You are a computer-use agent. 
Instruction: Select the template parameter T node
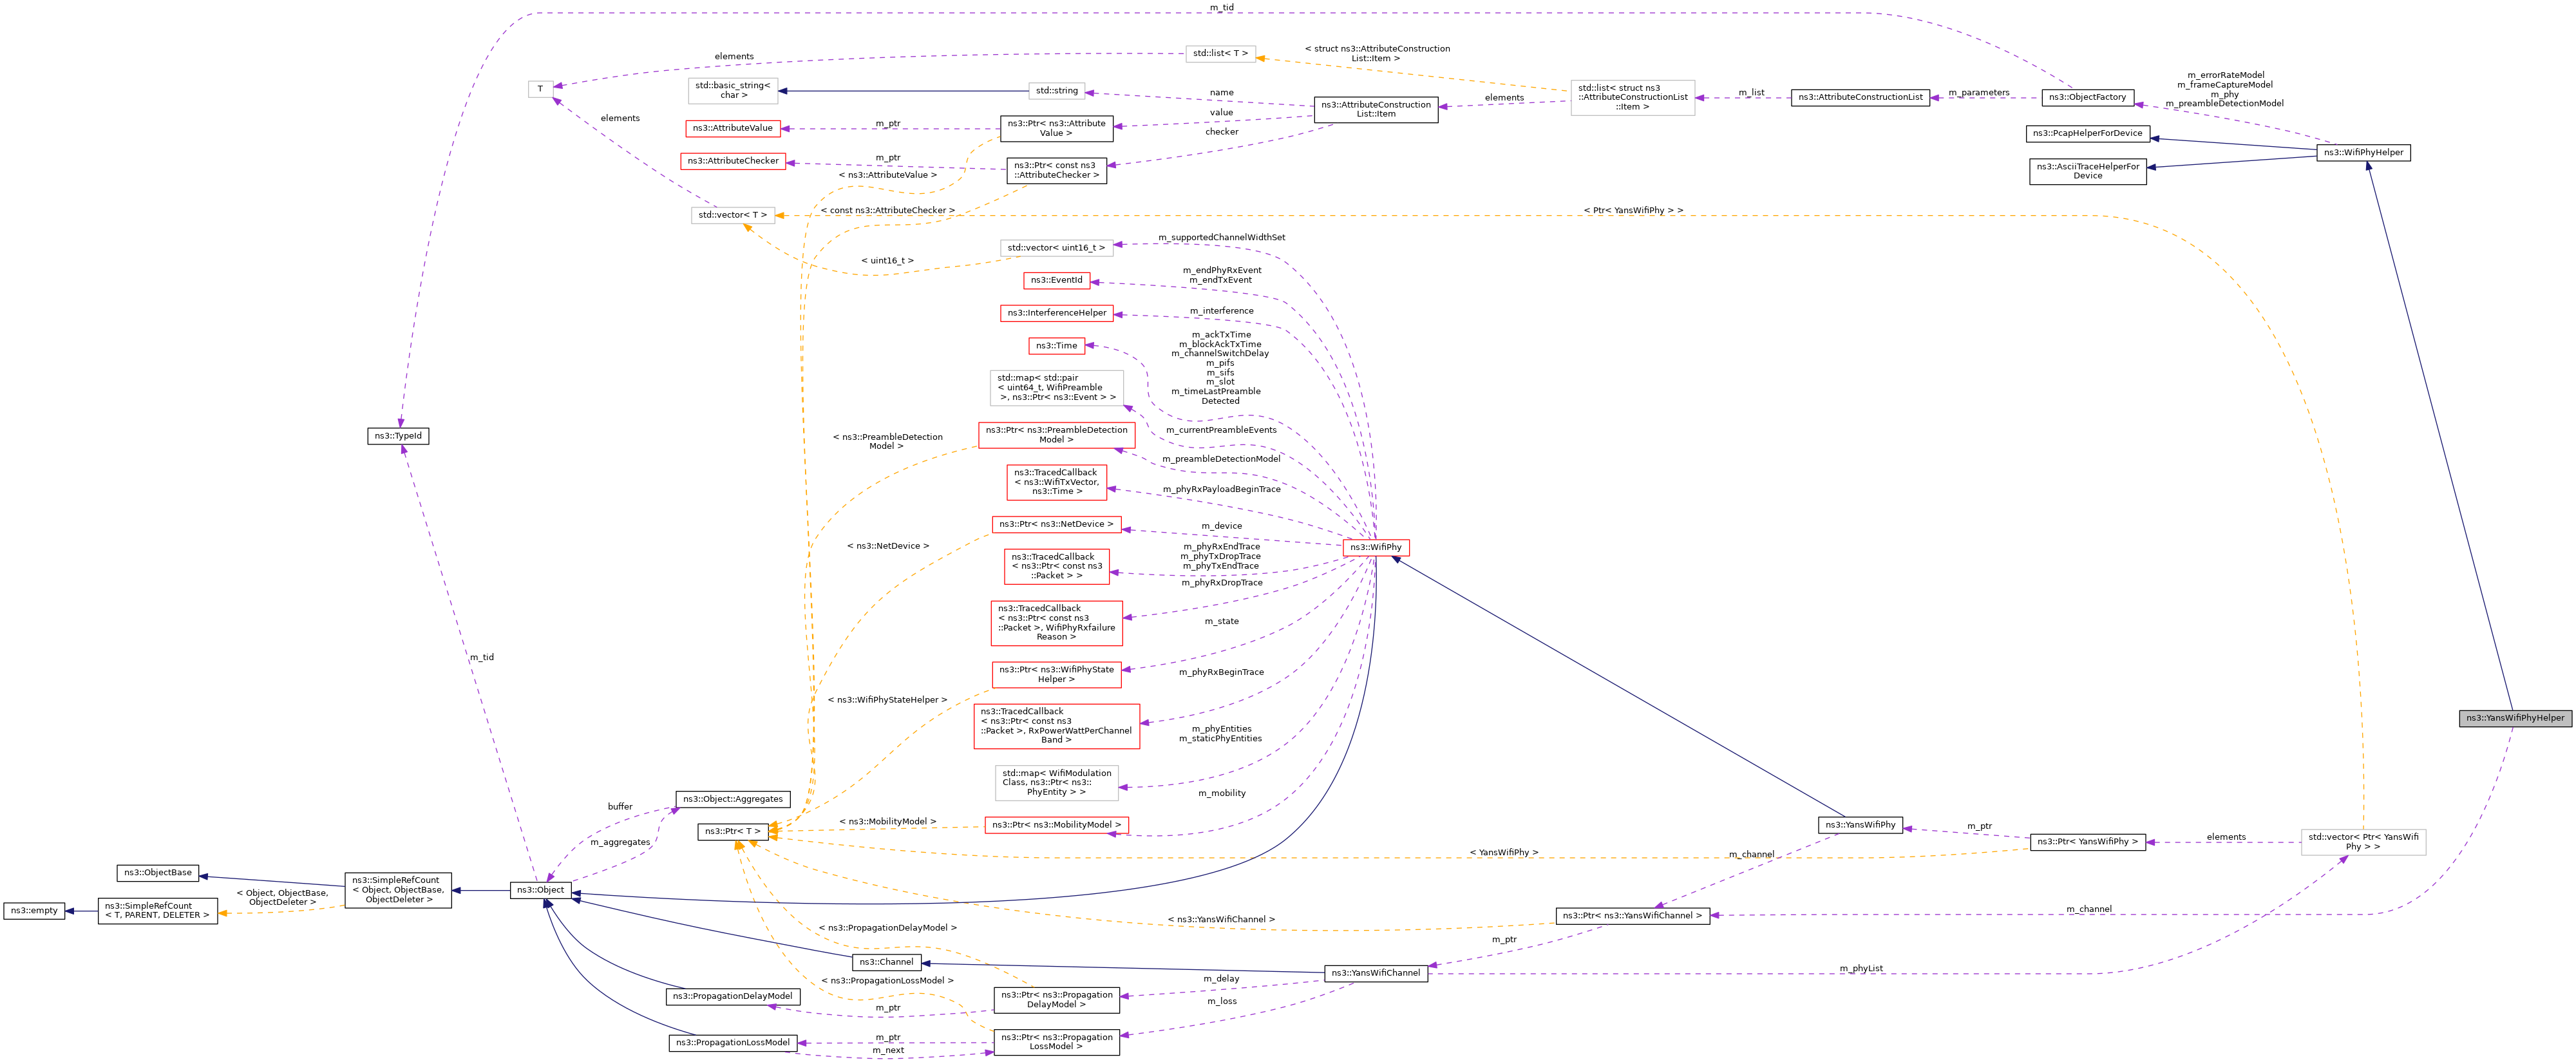pos(540,89)
